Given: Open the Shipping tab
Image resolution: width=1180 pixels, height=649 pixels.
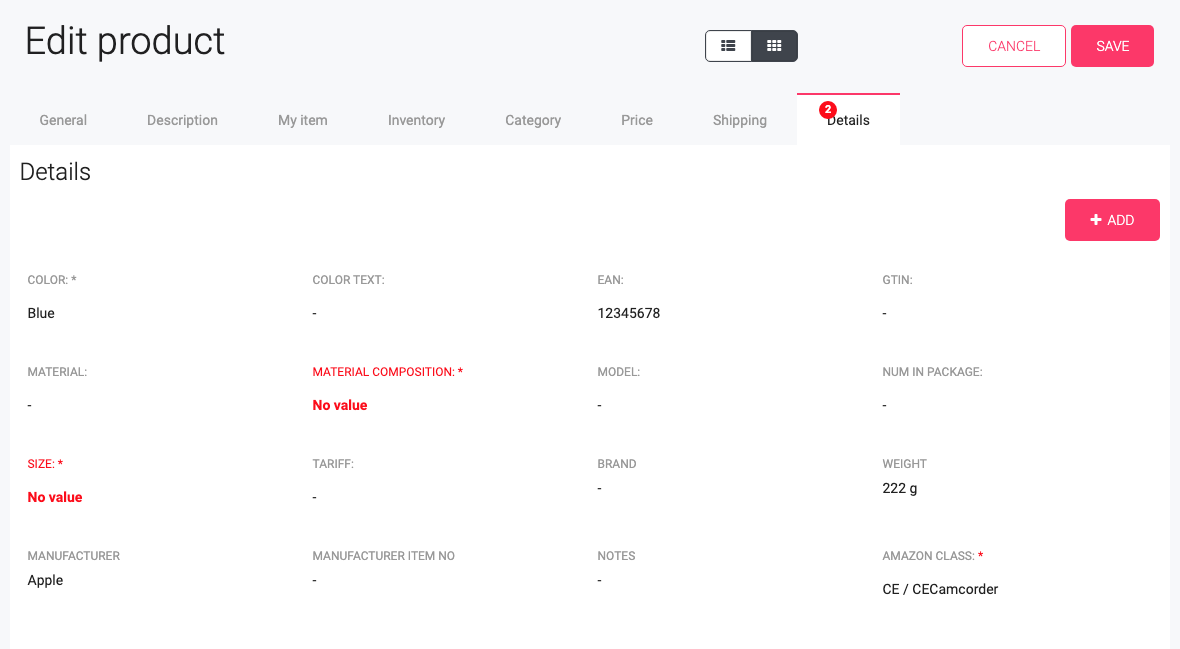Looking at the screenshot, I should (x=740, y=120).
